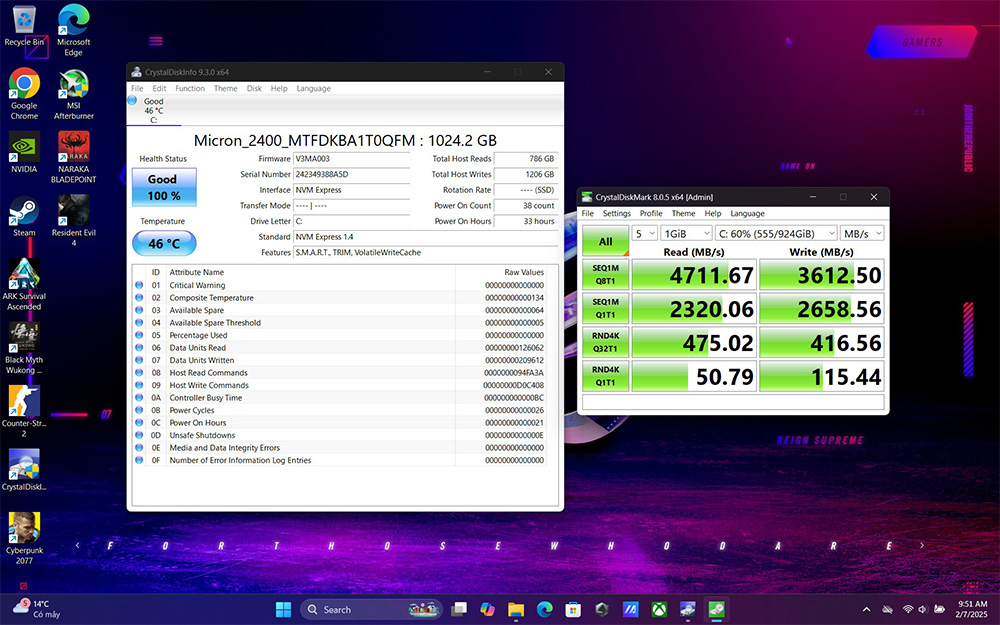Click the Windows Start button
The height and width of the screenshot is (625, 1000).
283,609
